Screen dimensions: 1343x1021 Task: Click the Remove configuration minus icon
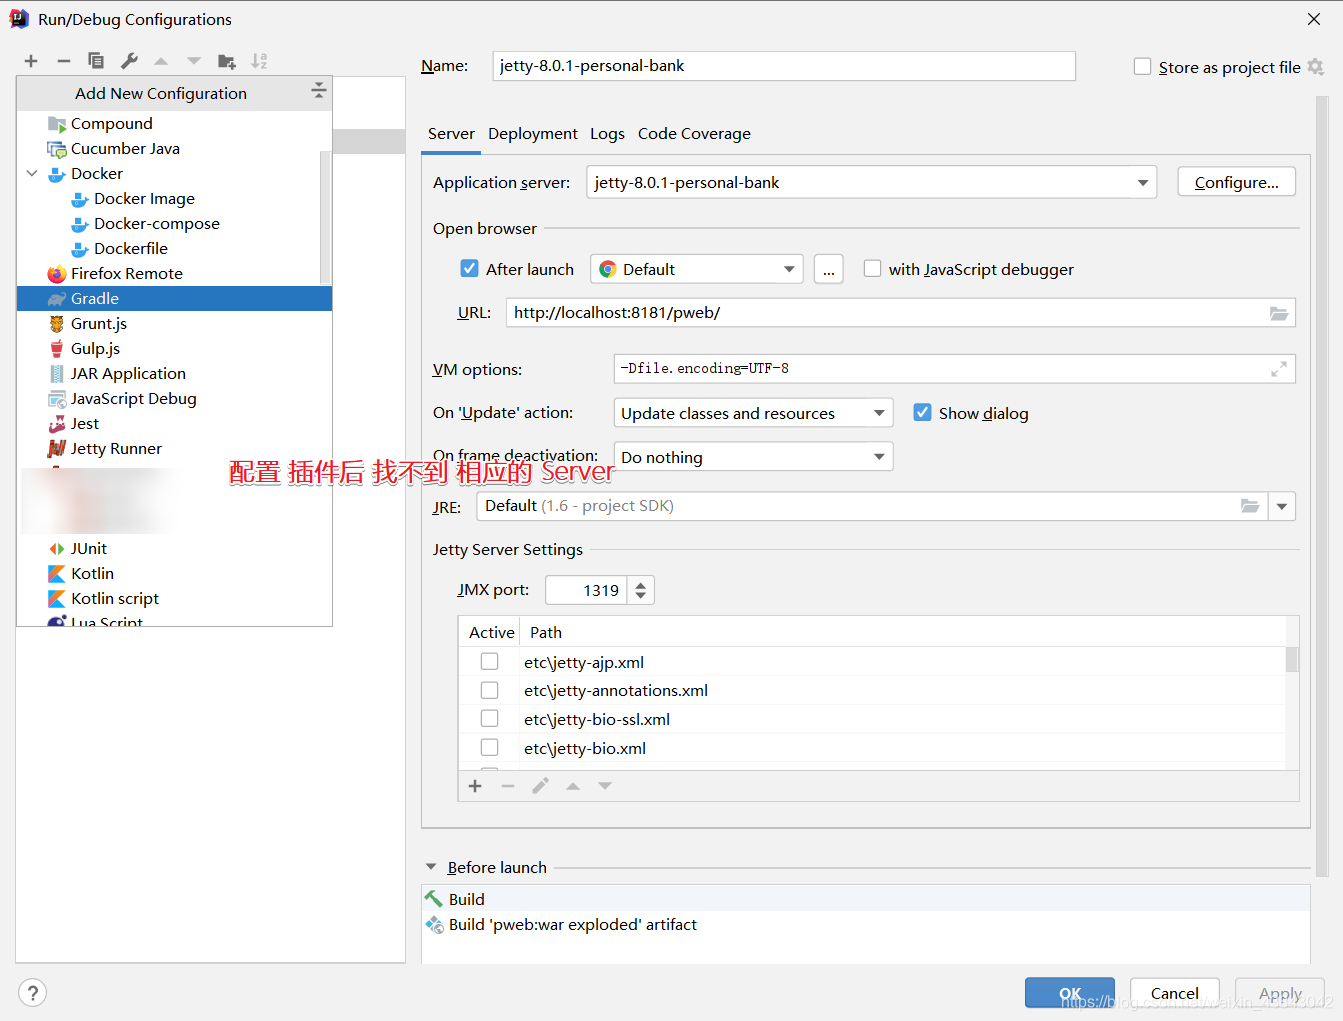coord(64,61)
